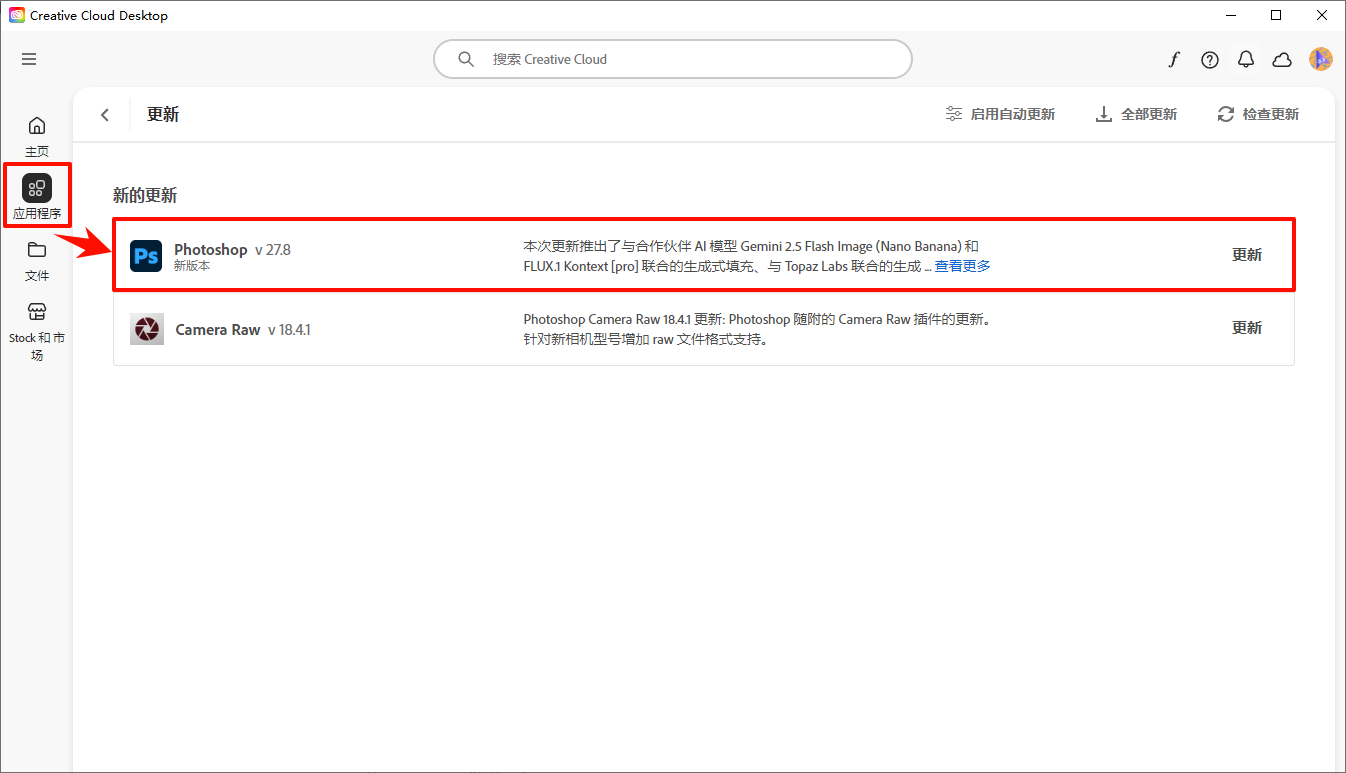Focus the 搜索 Creative Cloud search field

[673, 59]
